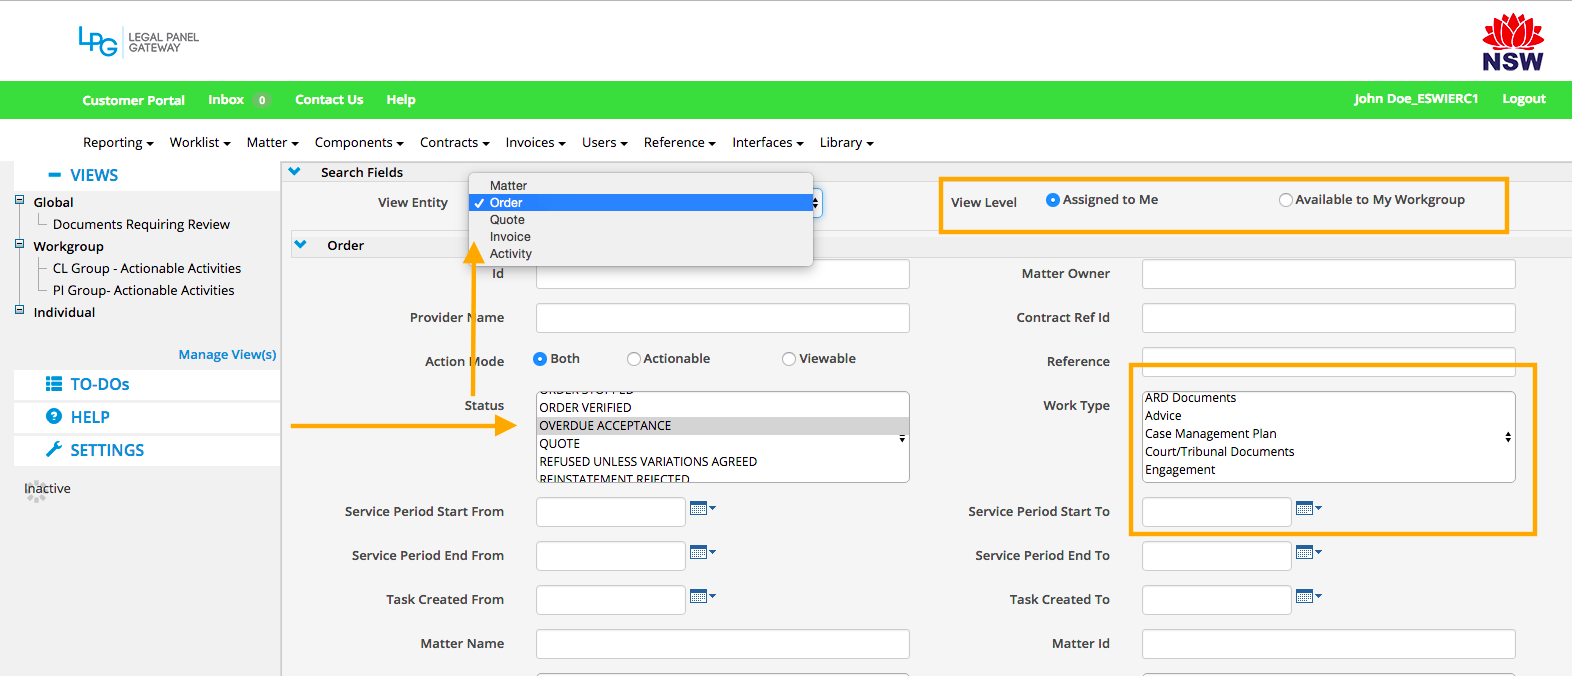Screen dimensions: 1572x676
Task: Open the Reporting dropdown menu
Action: tap(118, 142)
